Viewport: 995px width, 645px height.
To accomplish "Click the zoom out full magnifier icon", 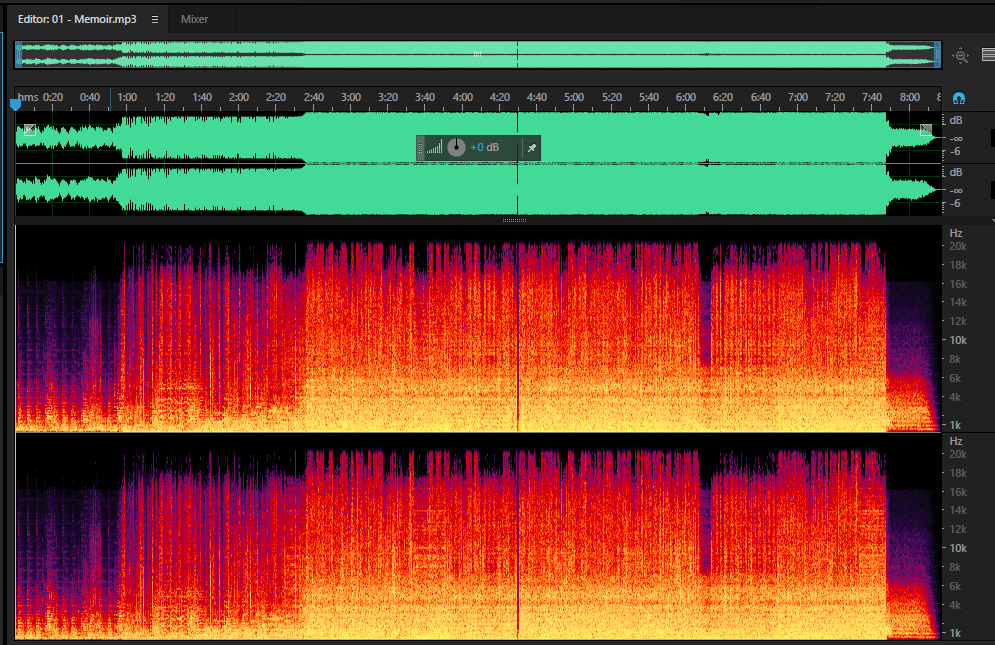I will 961,56.
